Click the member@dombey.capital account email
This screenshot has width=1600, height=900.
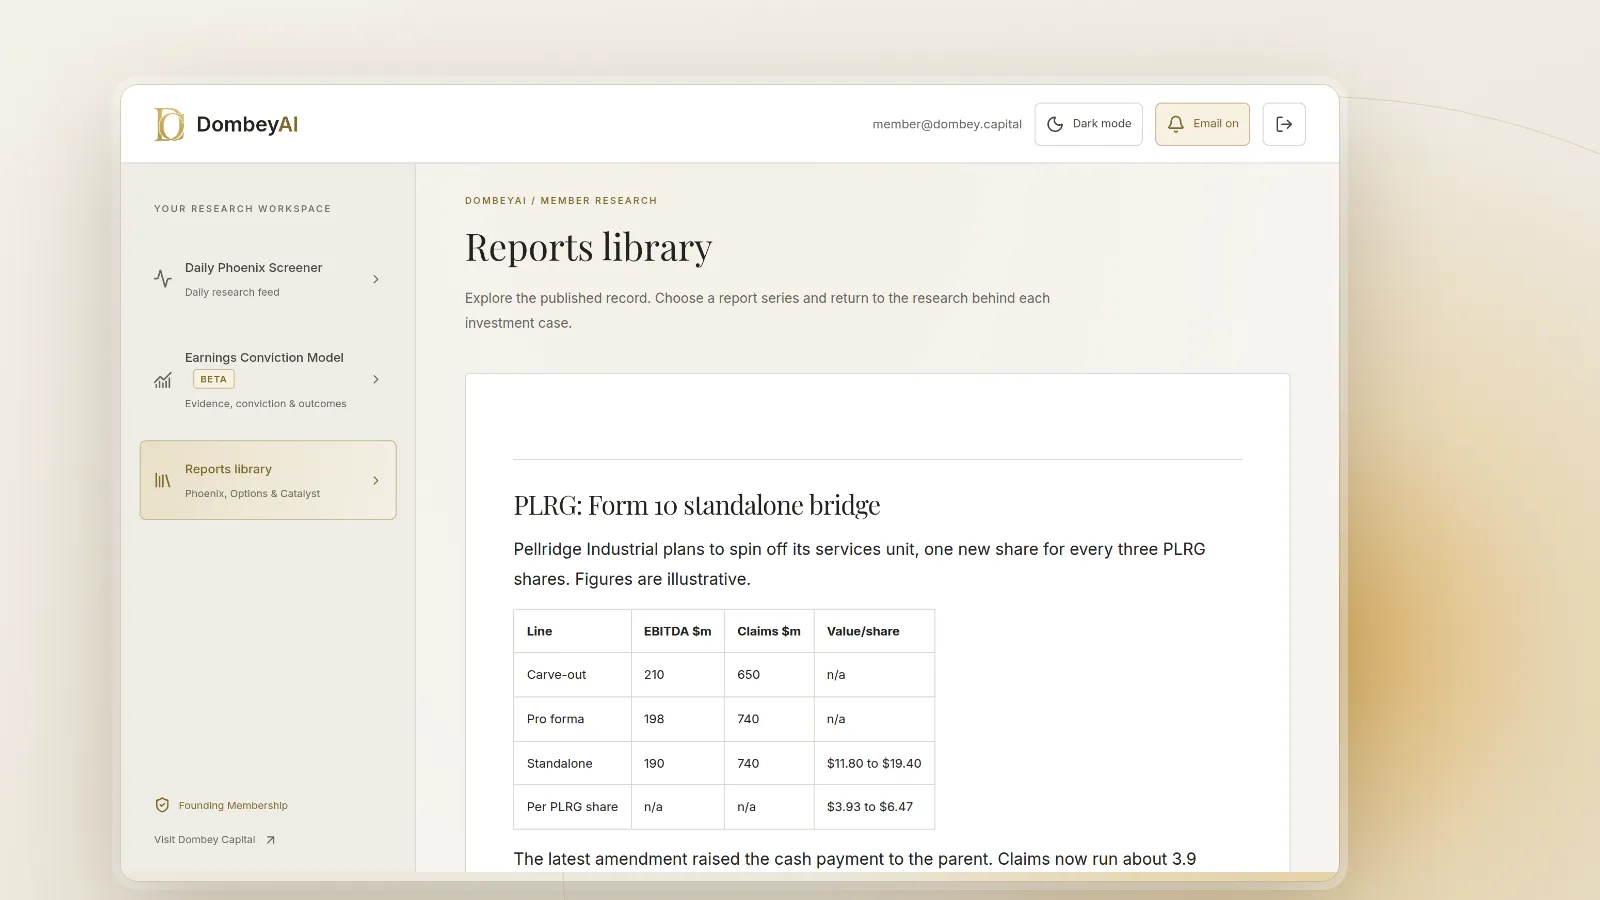947,124
